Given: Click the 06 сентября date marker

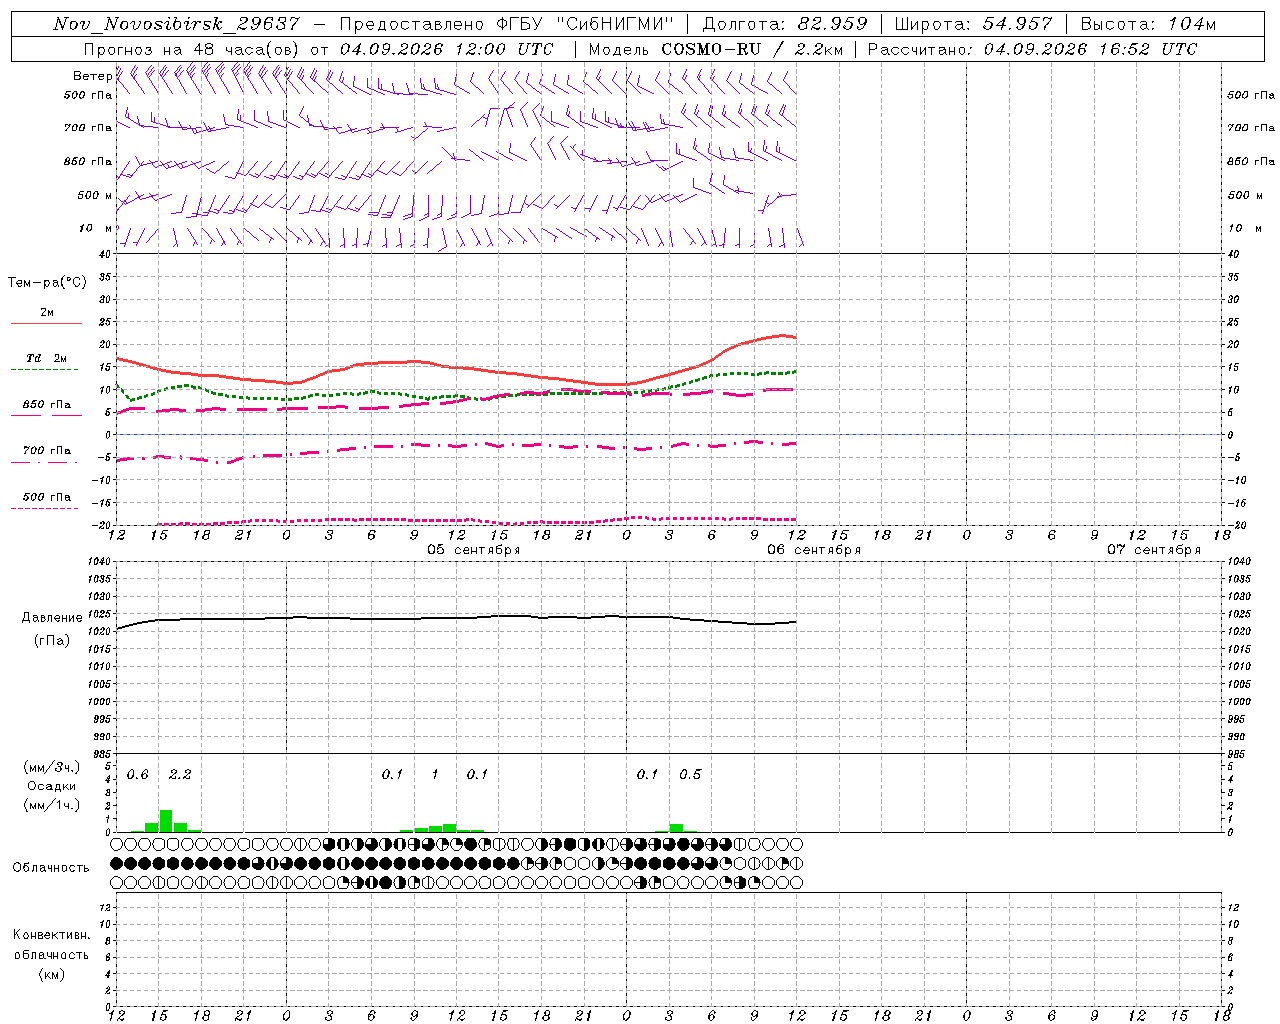Looking at the screenshot, I should pos(814,550).
